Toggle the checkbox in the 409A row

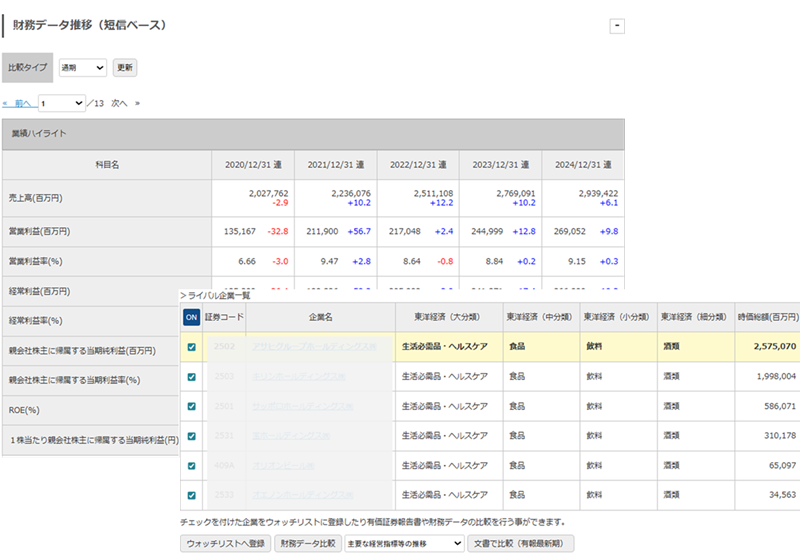click(x=191, y=465)
